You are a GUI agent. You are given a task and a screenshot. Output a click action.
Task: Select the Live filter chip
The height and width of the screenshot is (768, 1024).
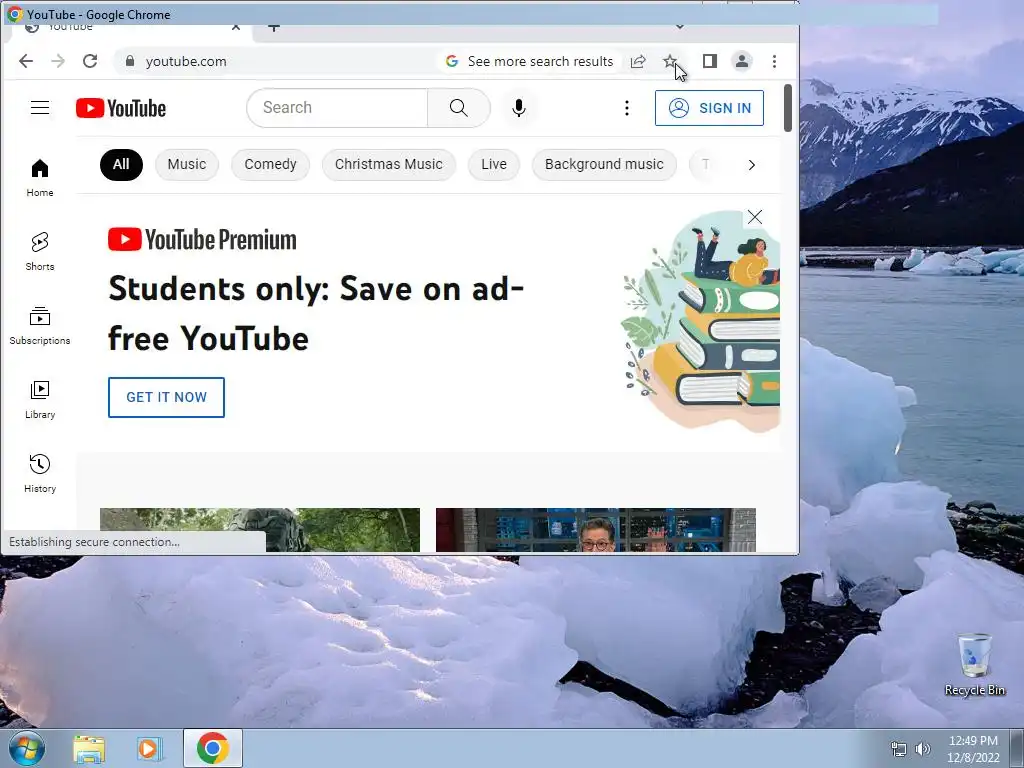pos(494,164)
